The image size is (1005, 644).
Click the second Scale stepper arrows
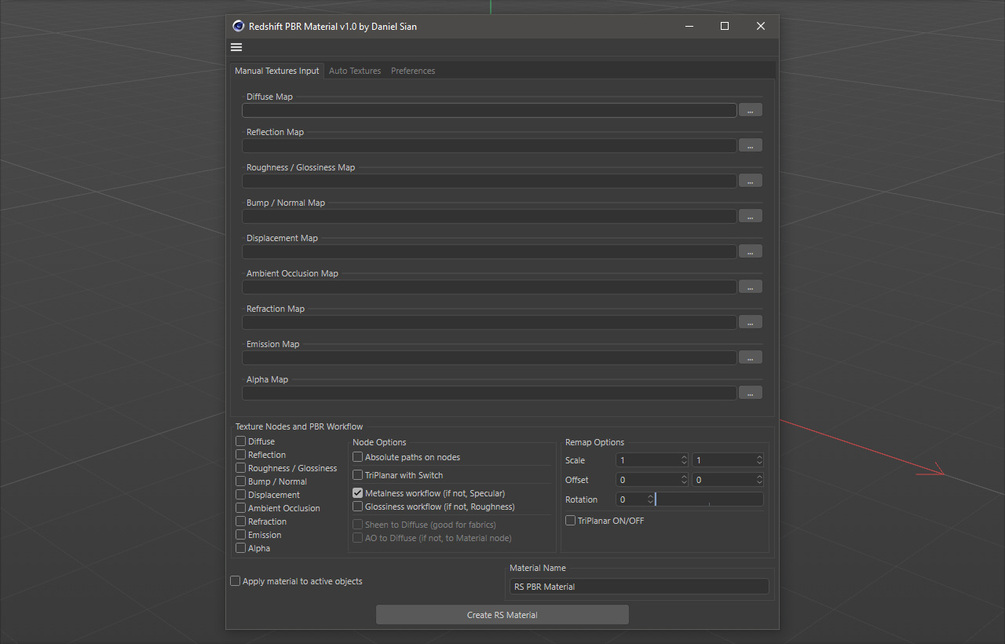(x=760, y=460)
